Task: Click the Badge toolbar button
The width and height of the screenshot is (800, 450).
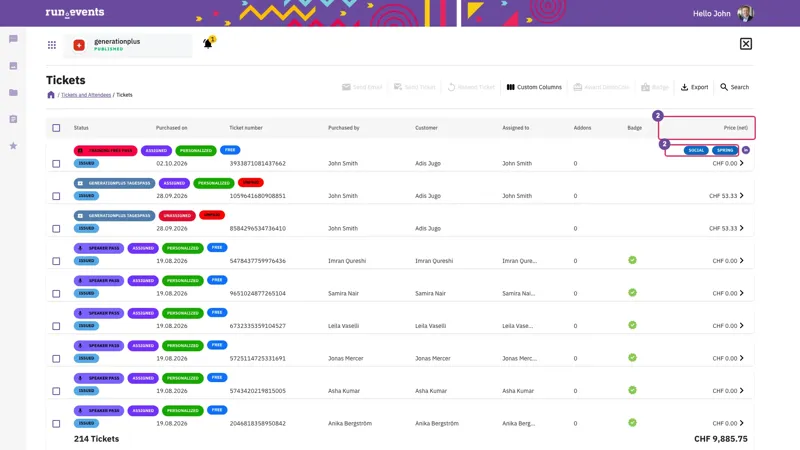Action: [x=655, y=87]
